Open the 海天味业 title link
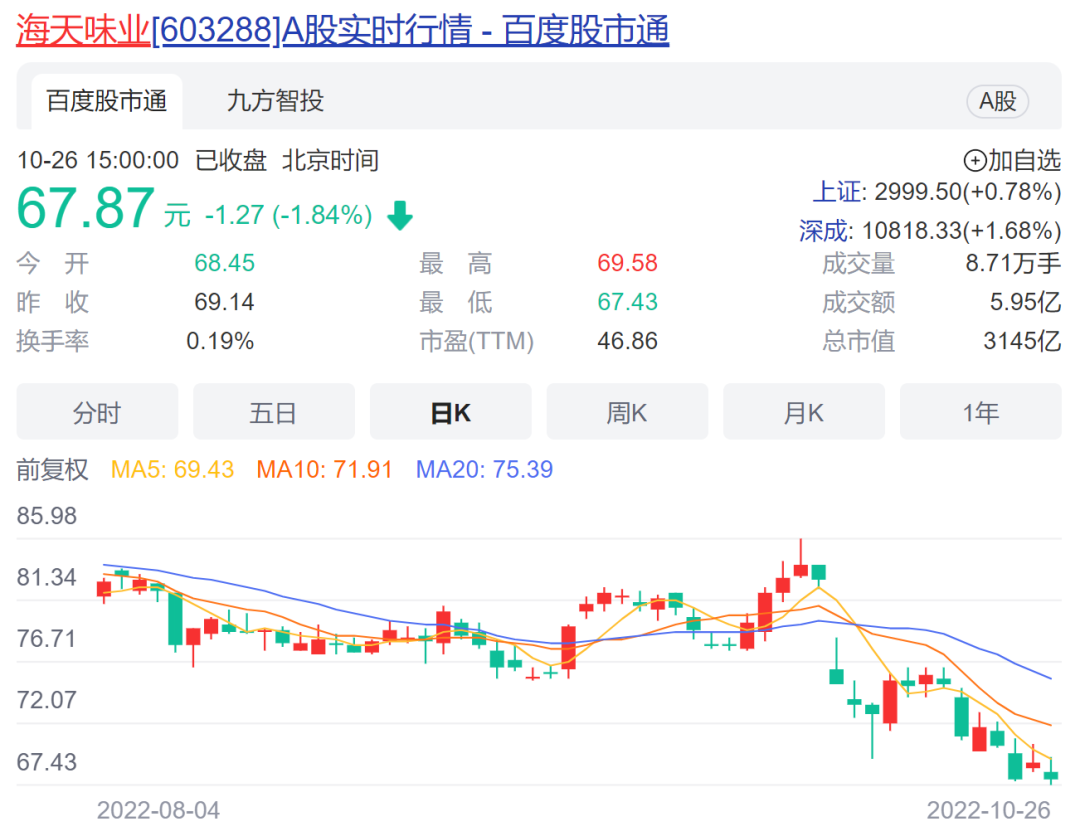This screenshot has width=1080, height=836. [342, 30]
